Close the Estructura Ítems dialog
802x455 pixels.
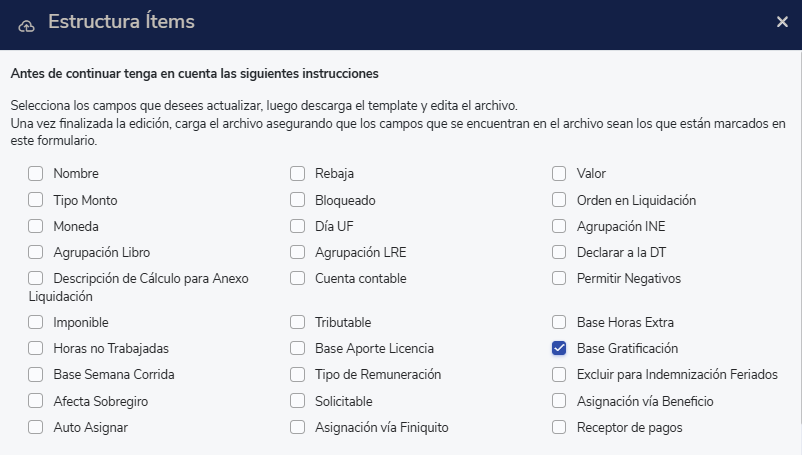pos(782,22)
